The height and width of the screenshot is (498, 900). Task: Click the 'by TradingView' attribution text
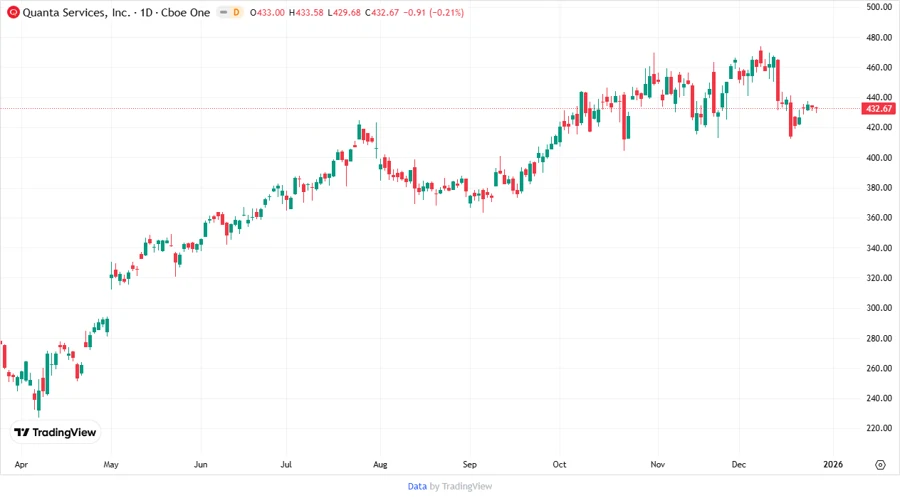[x=461, y=487]
